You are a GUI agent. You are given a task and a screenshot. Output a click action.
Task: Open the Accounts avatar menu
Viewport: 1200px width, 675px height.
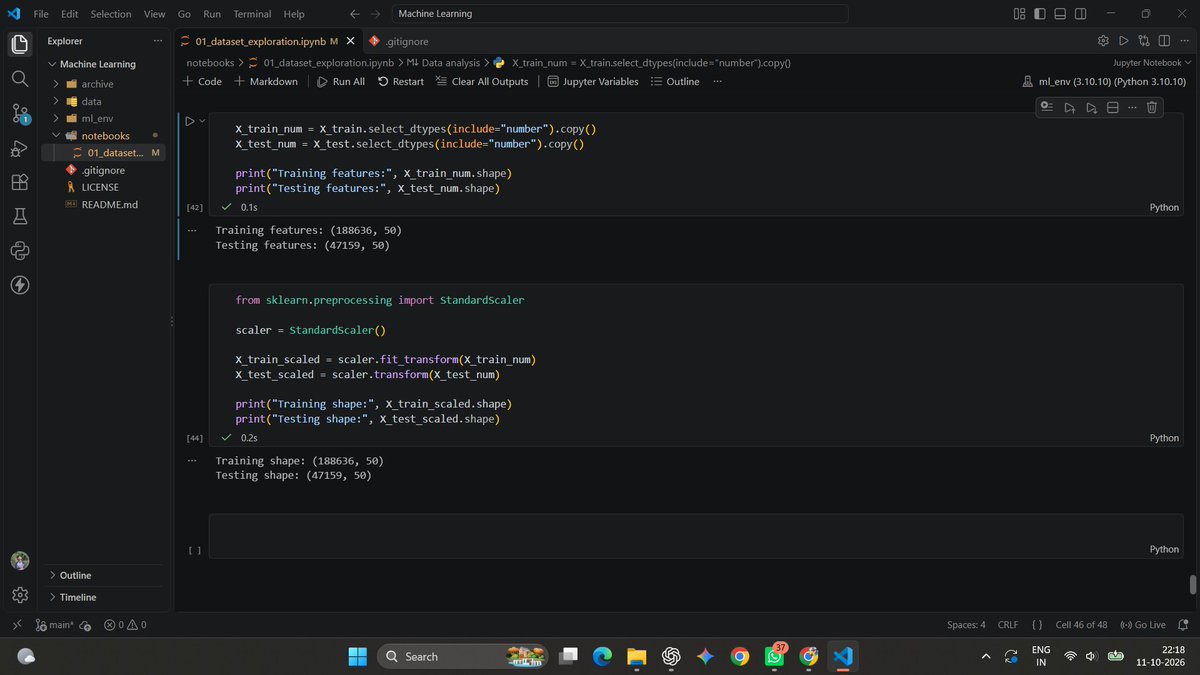19,561
